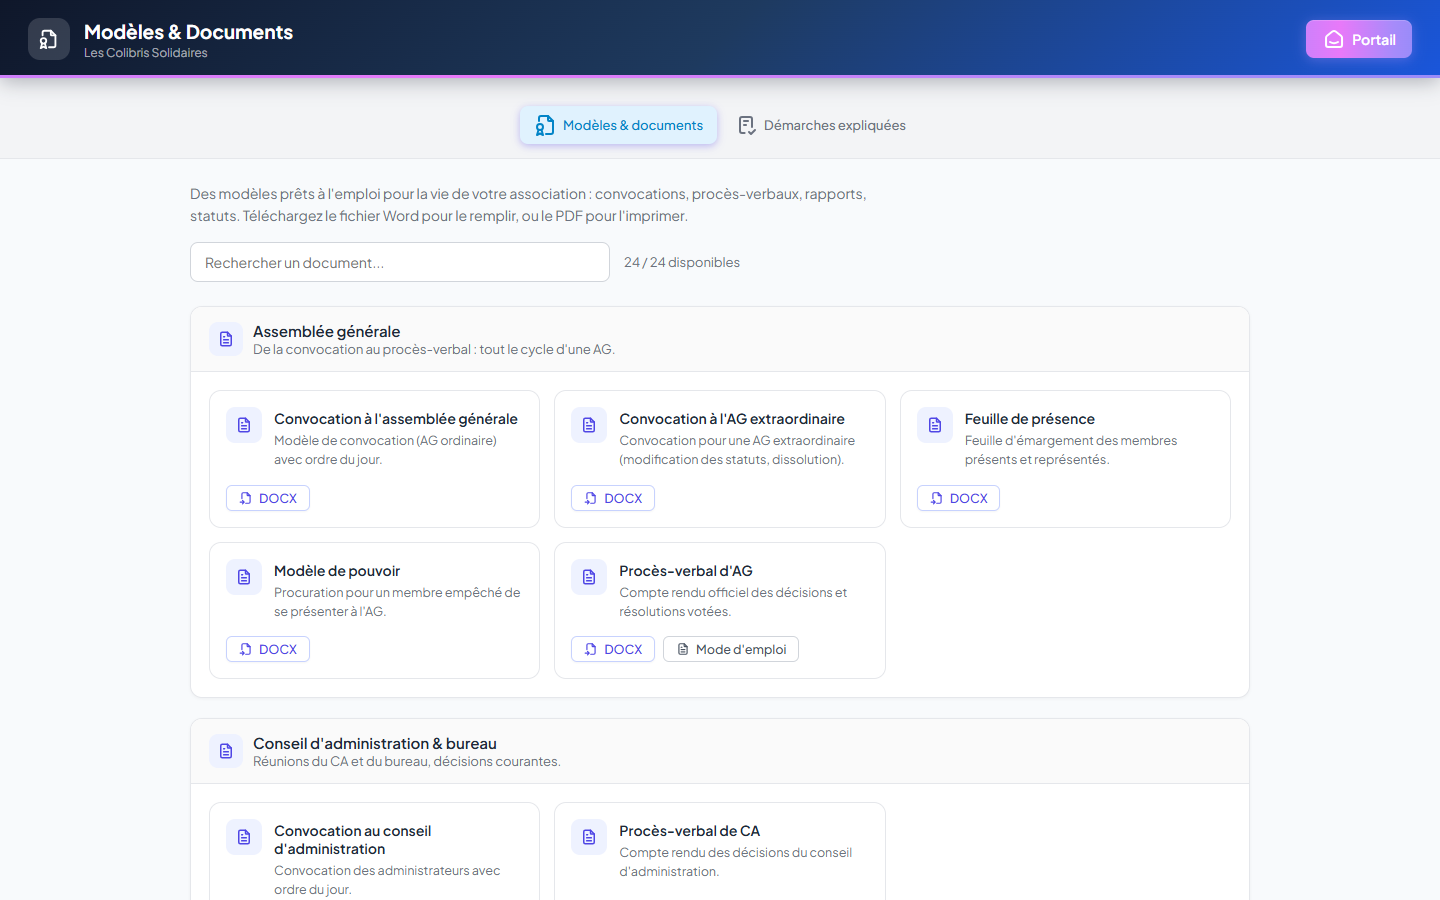Viewport: 1440px width, 900px height.
Task: Click the Convocation à l'AG extraordinaire document icon
Action: (589, 425)
